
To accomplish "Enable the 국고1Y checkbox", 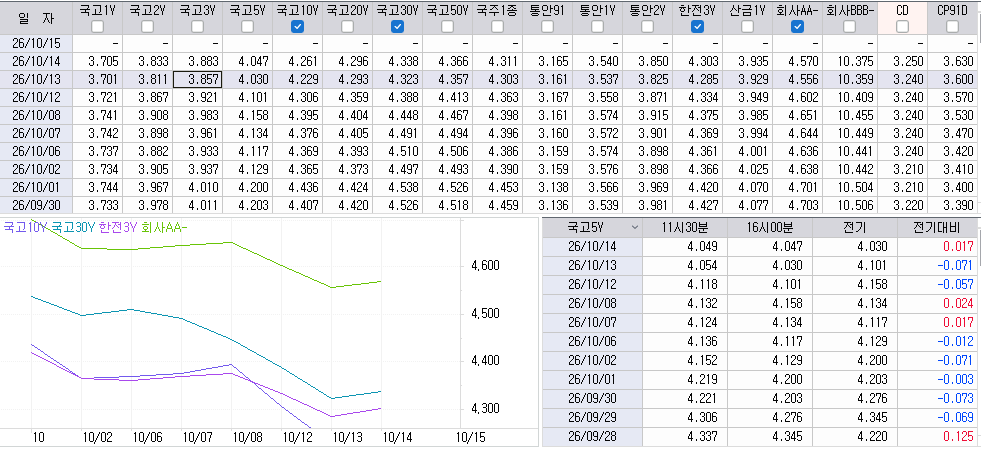I will pyautogui.click(x=98, y=26).
